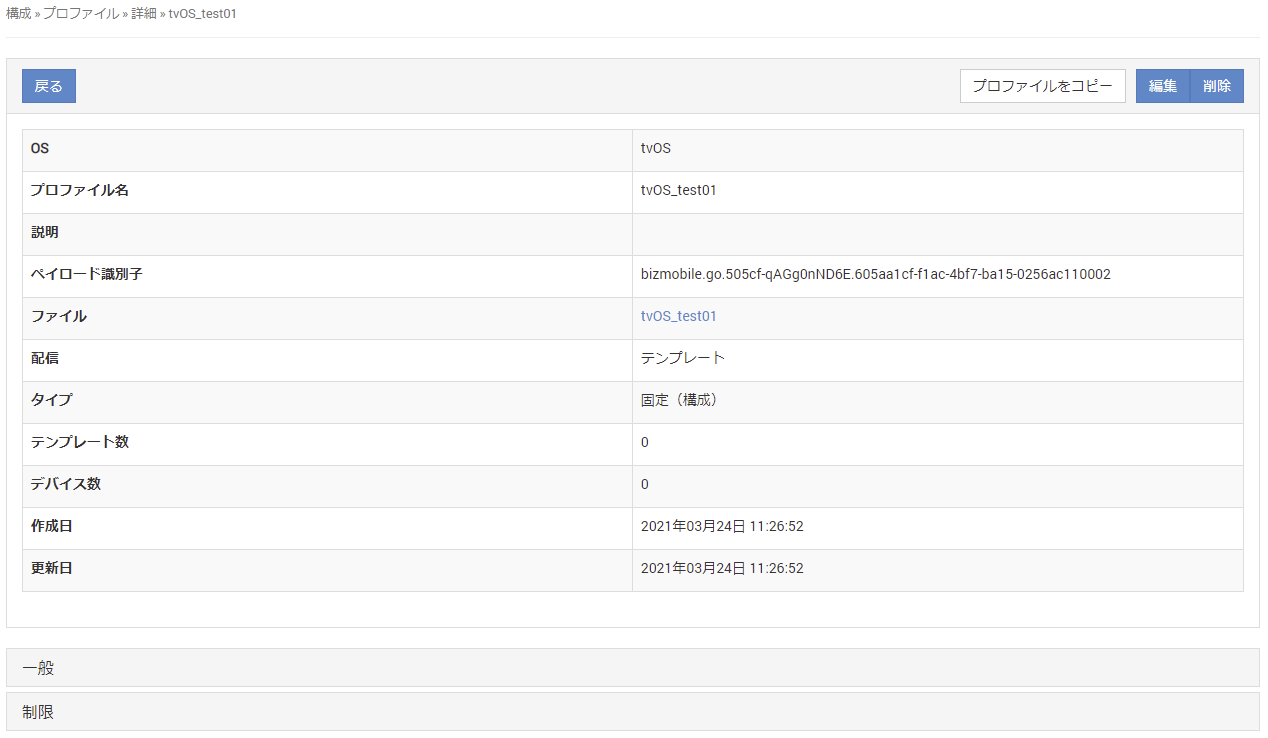Click the 削除 delete button
Viewport: 1268px width, 738px height.
1217,86
